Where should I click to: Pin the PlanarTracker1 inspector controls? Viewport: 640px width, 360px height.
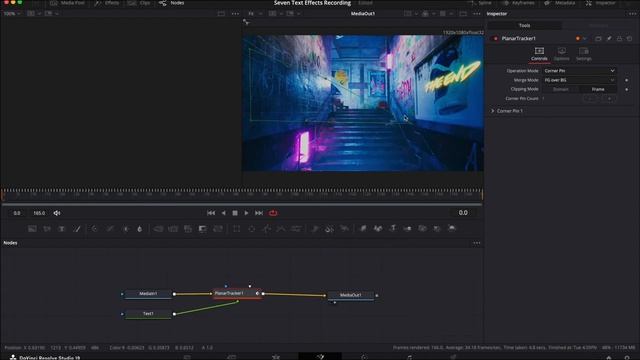click(x=609, y=38)
